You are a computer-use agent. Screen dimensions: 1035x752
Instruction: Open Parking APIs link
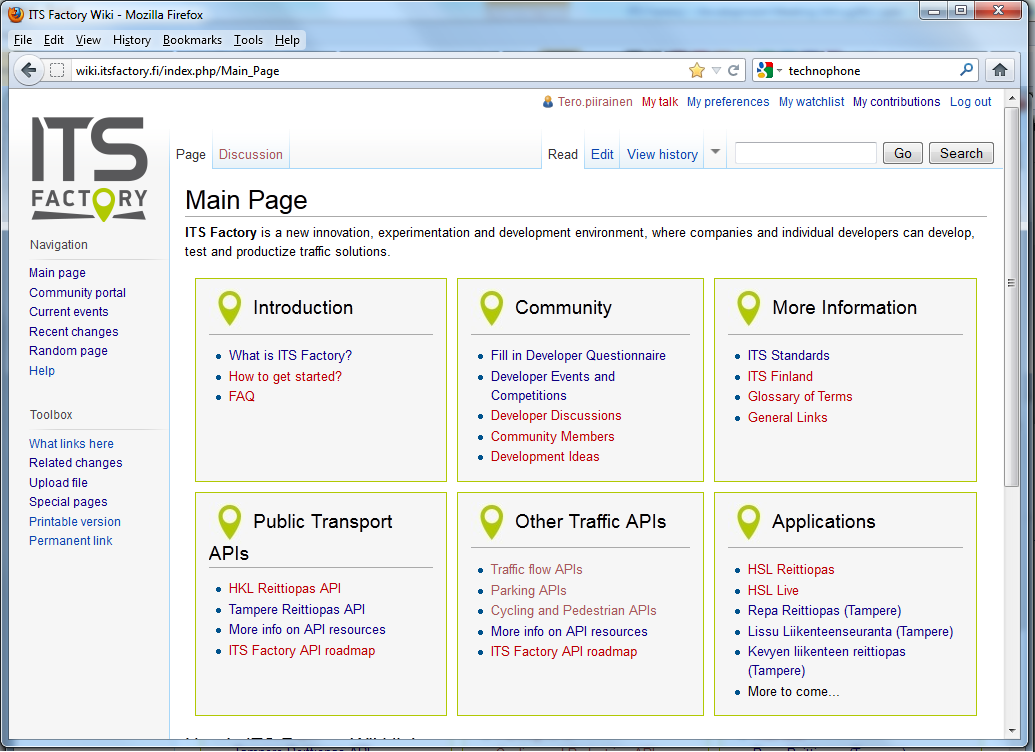(x=529, y=590)
